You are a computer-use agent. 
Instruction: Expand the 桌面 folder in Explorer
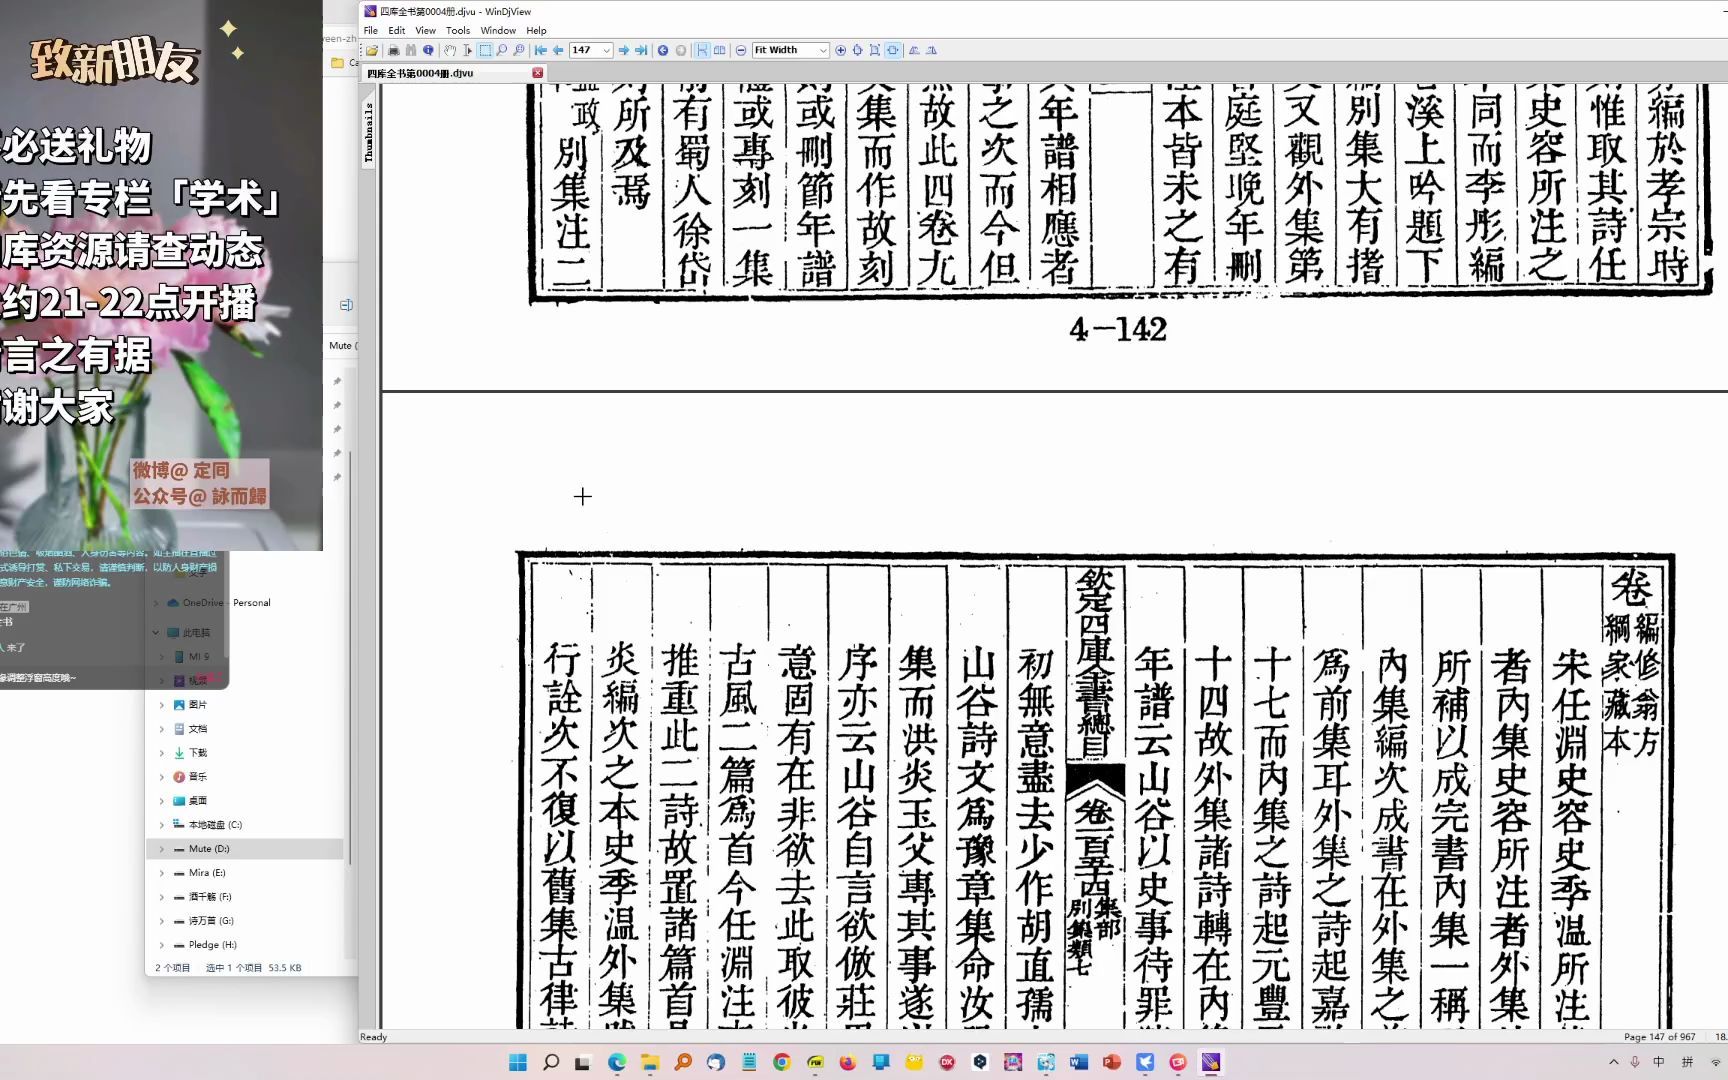point(162,801)
